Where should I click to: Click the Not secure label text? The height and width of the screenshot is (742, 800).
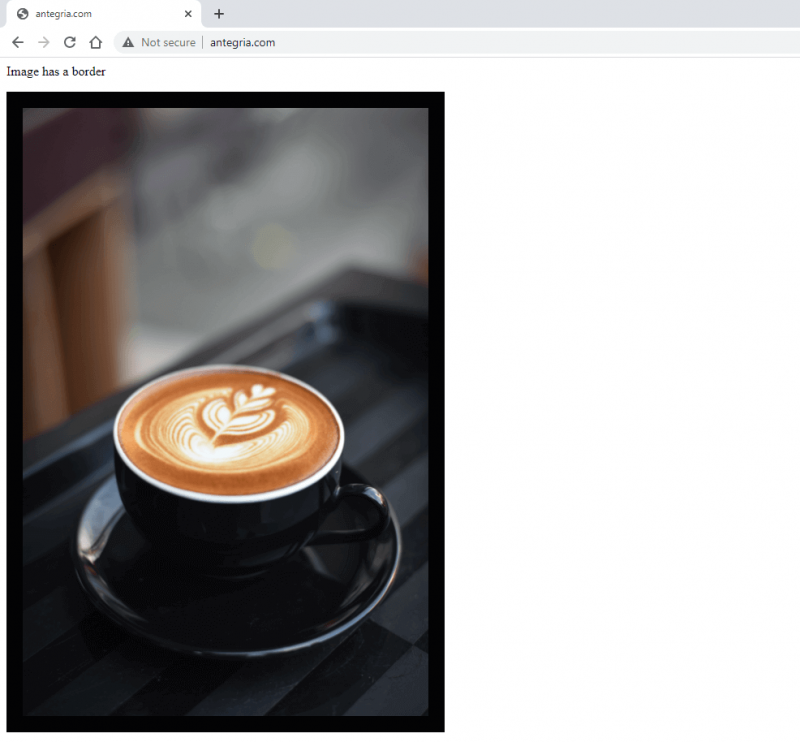[x=167, y=42]
